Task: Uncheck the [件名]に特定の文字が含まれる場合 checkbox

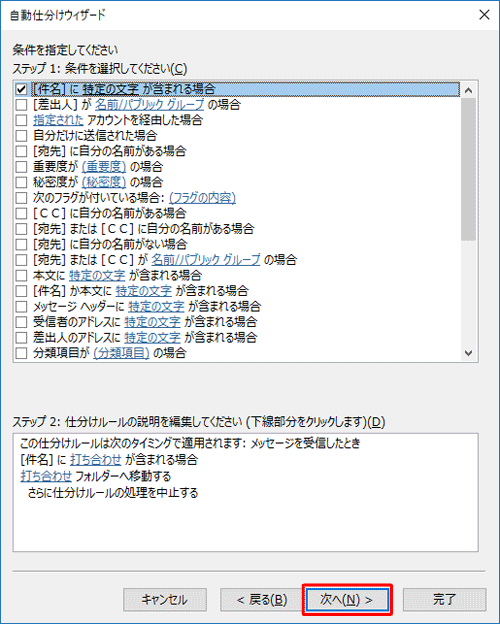Action: (x=21, y=89)
